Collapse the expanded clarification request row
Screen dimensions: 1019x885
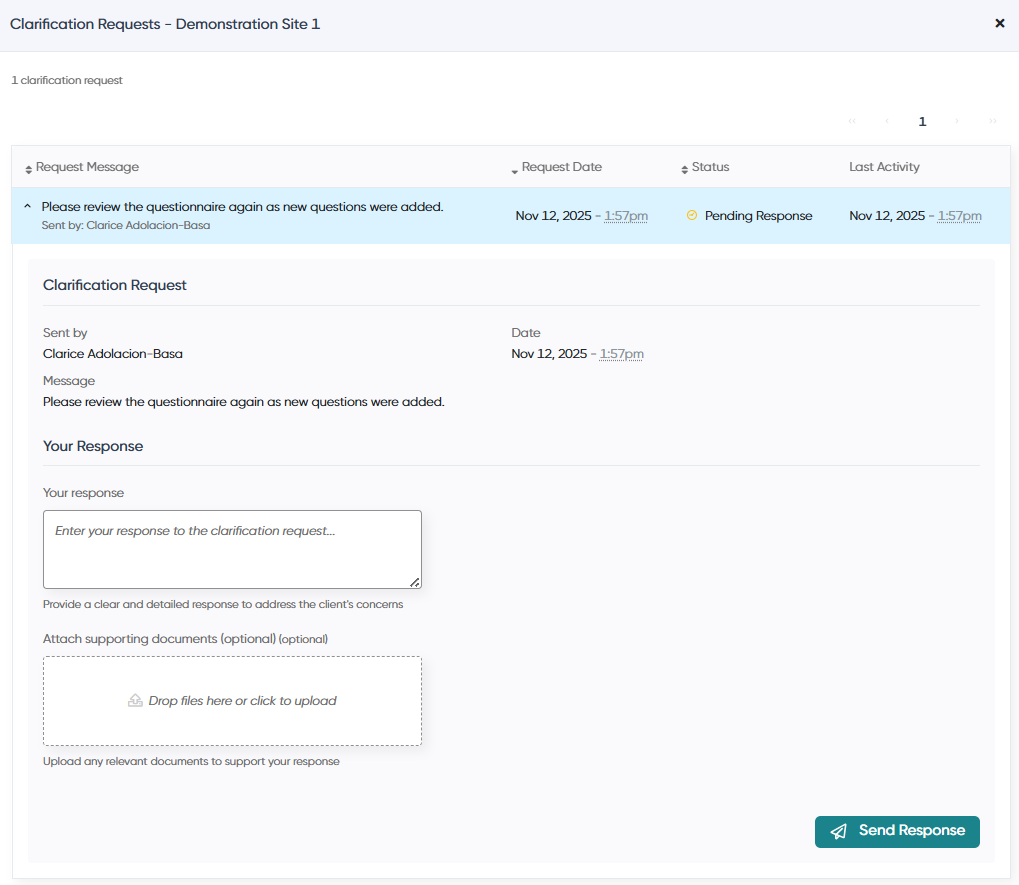tap(27, 206)
